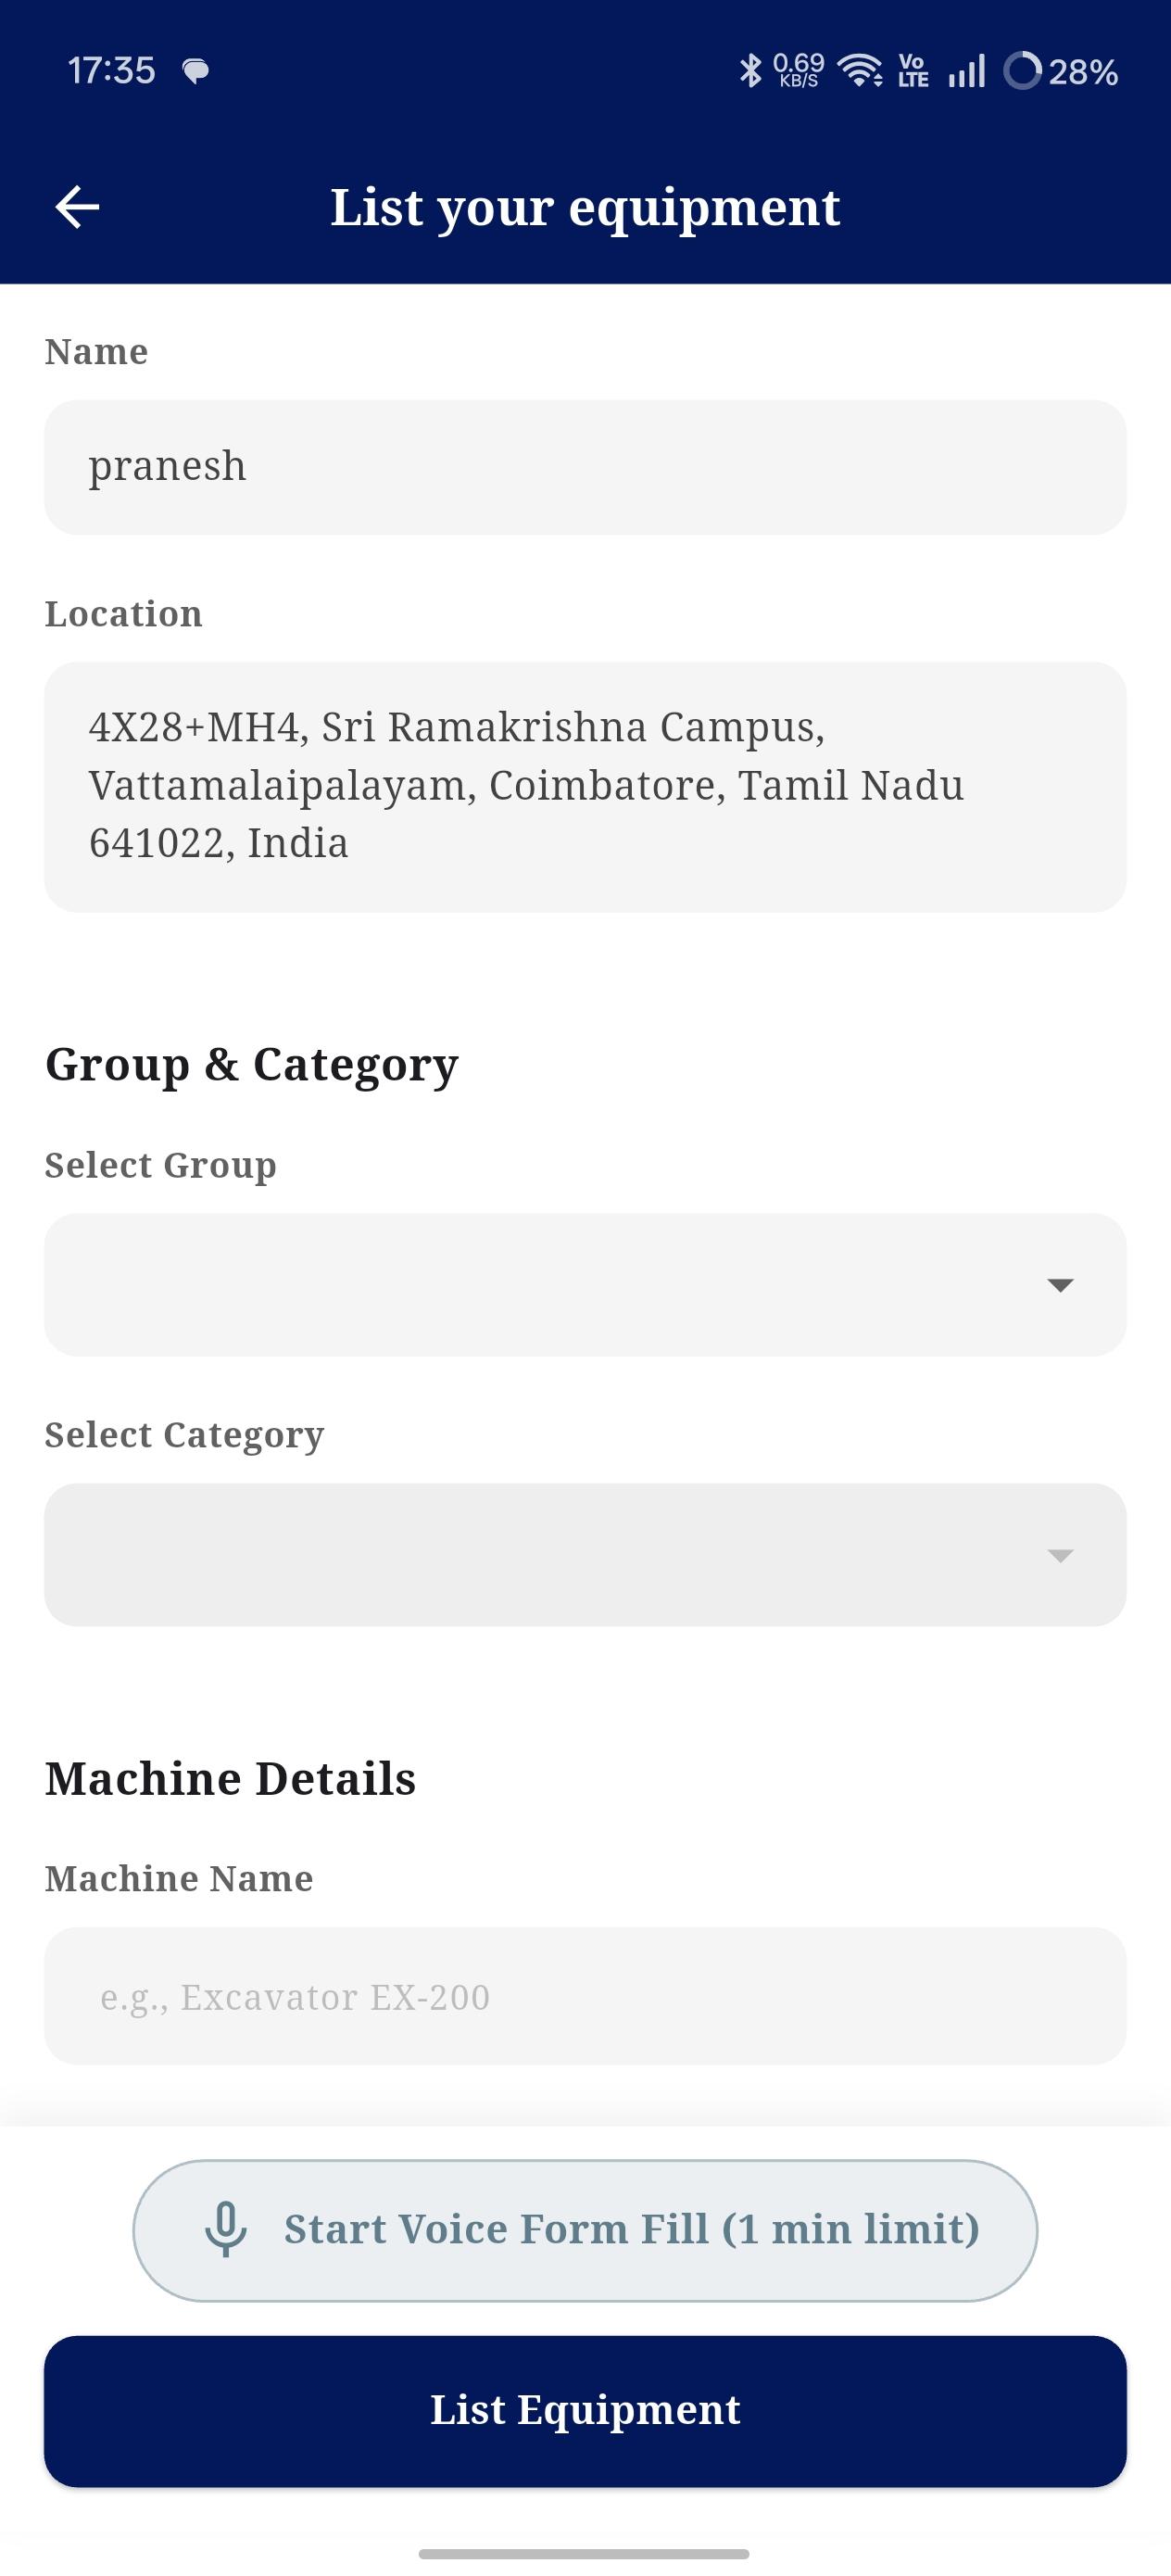Edit the Name field containing pranesh
1171x2576 pixels.
click(x=585, y=467)
